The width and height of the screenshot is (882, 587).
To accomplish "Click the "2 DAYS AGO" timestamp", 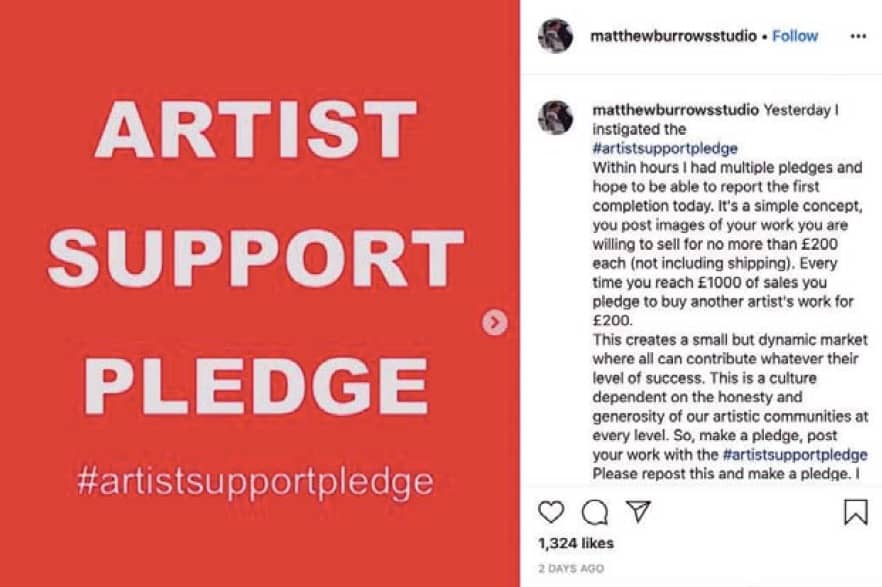I will [571, 569].
